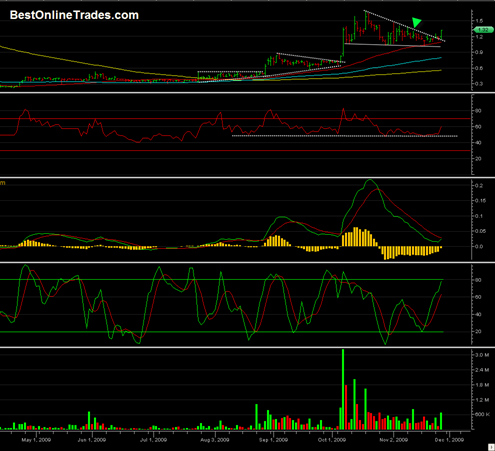Select the Sep 1, 2009 date label
495x451 pixels.
point(273,440)
